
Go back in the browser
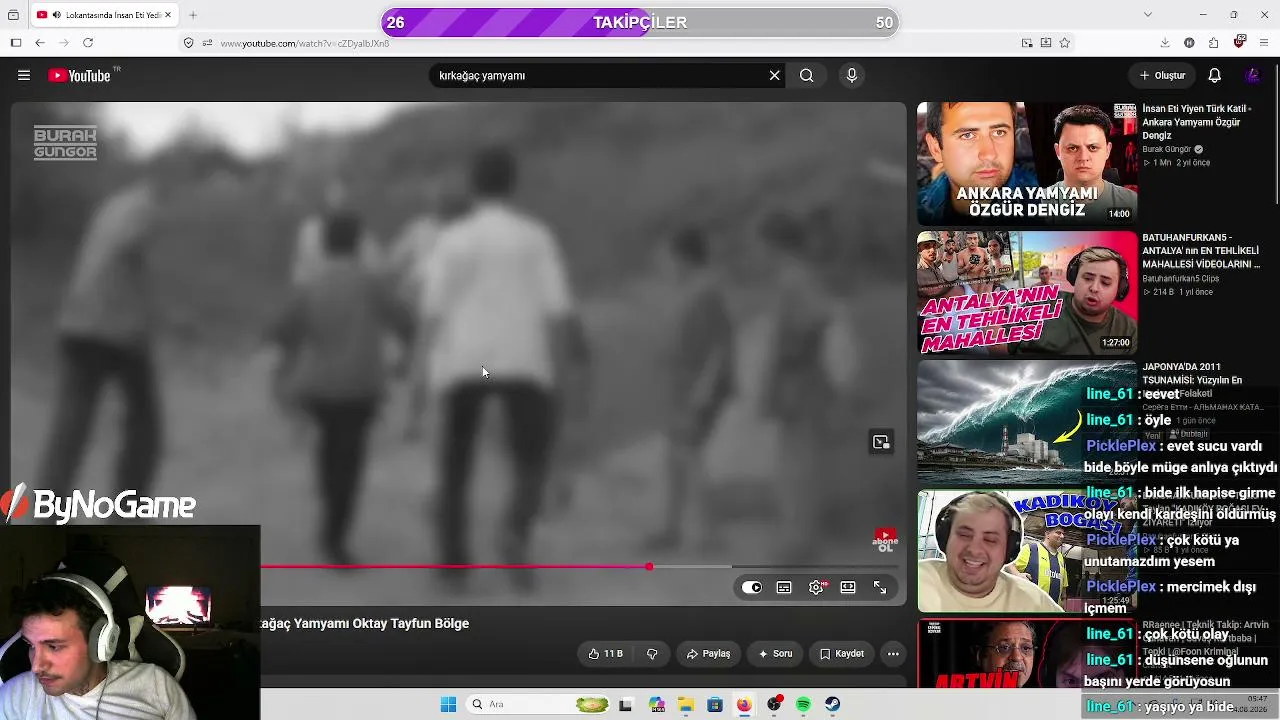click(39, 43)
